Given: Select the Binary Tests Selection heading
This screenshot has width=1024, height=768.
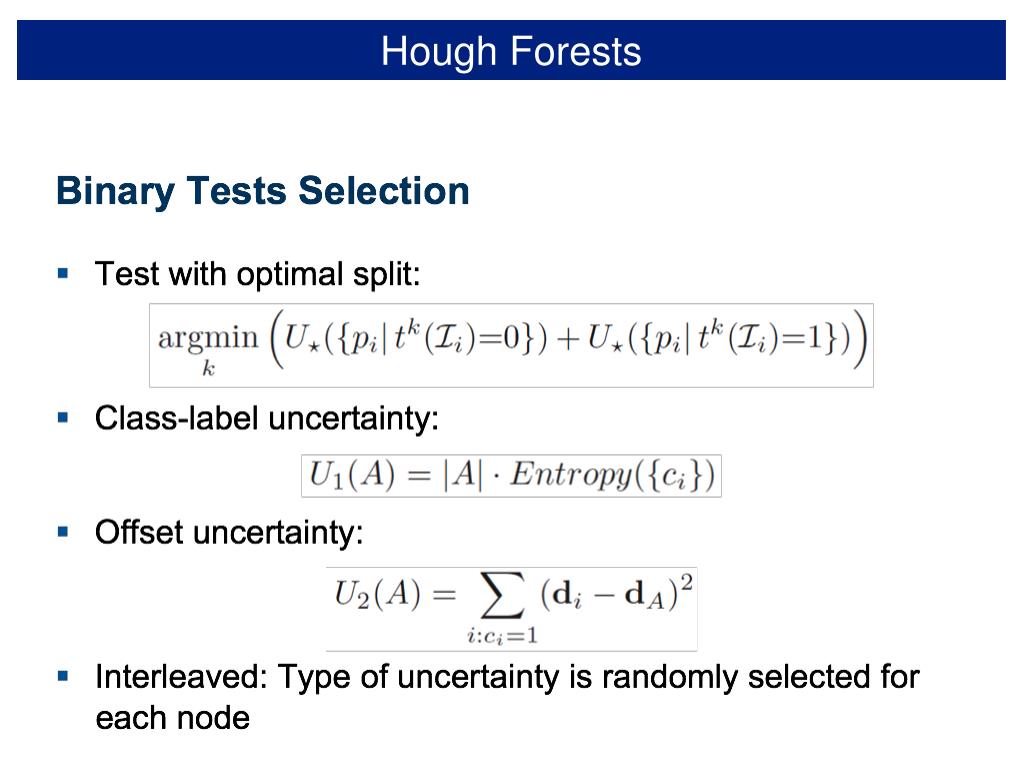Looking at the screenshot, I should [263, 191].
